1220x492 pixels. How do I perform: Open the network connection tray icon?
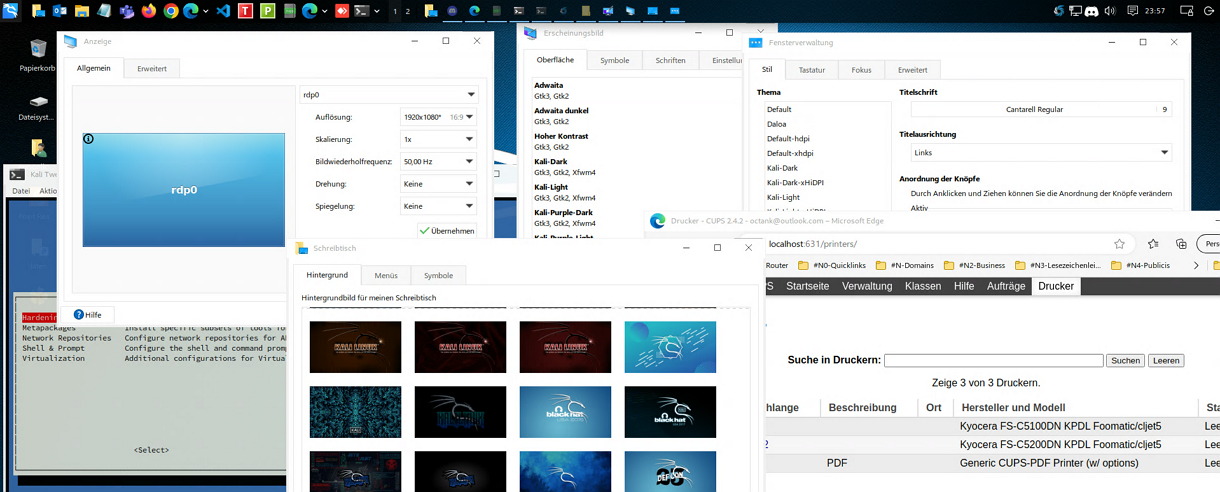coord(1075,11)
